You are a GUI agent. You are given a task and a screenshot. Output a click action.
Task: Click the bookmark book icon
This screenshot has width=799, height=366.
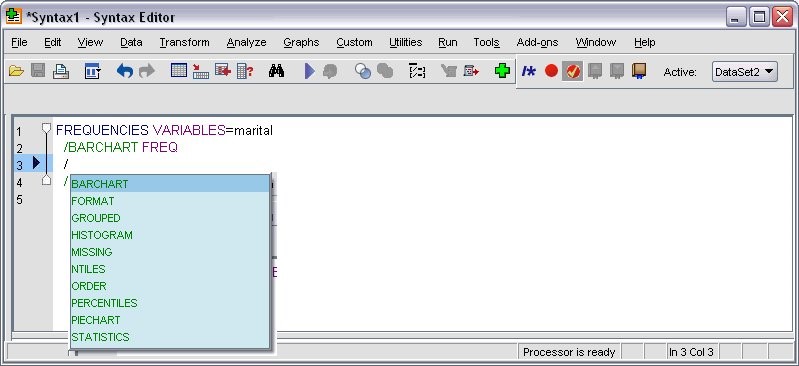click(x=639, y=71)
